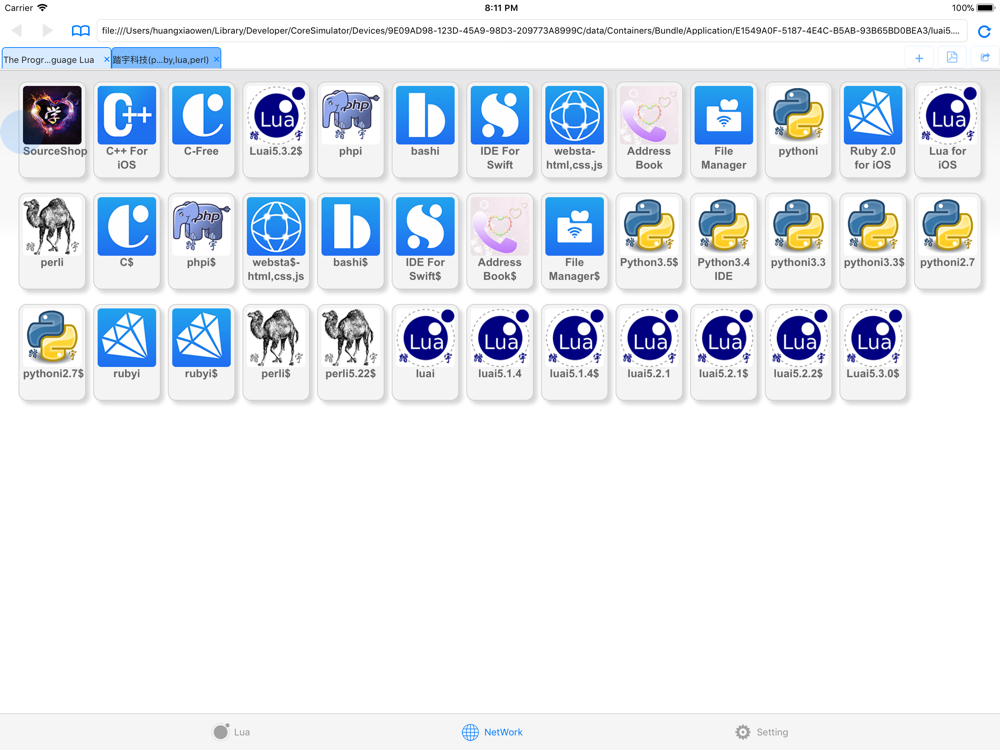Open the perli5.22$ app

point(351,353)
